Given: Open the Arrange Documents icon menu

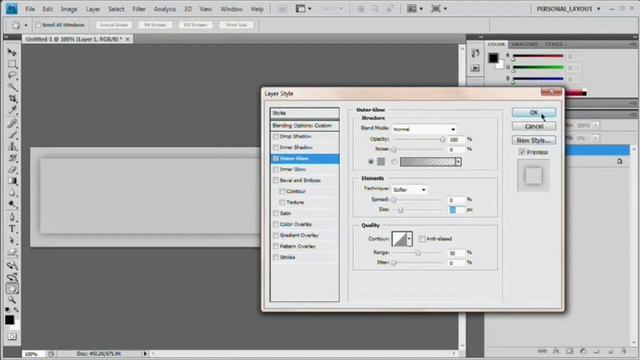Looking at the screenshot, I should [415, 9].
